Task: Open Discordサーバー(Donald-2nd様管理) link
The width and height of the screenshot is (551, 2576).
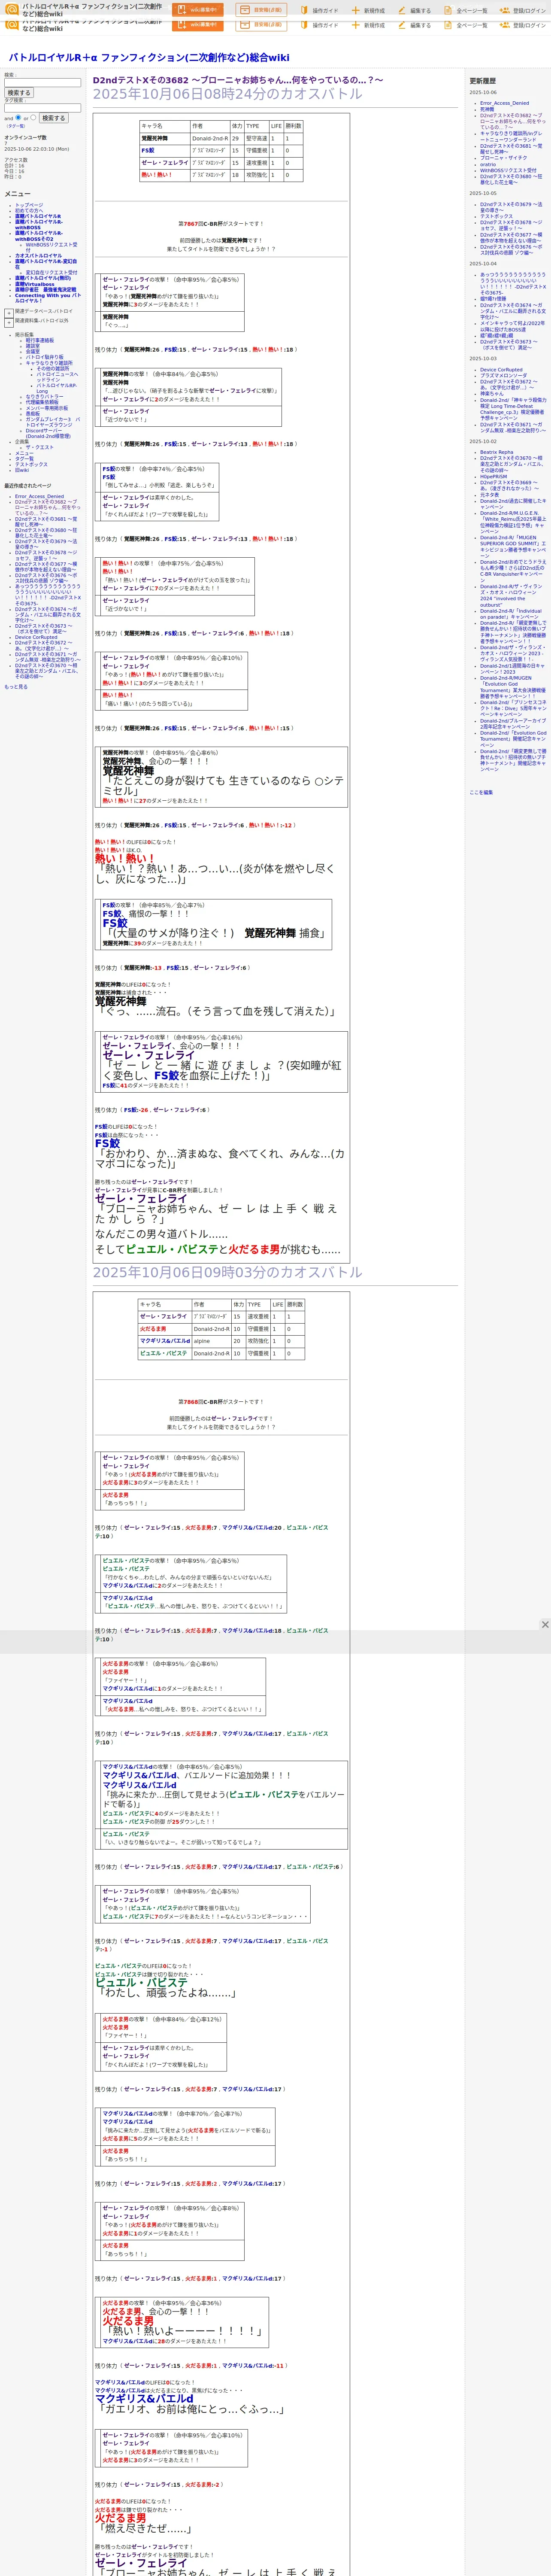Action: click(x=48, y=433)
